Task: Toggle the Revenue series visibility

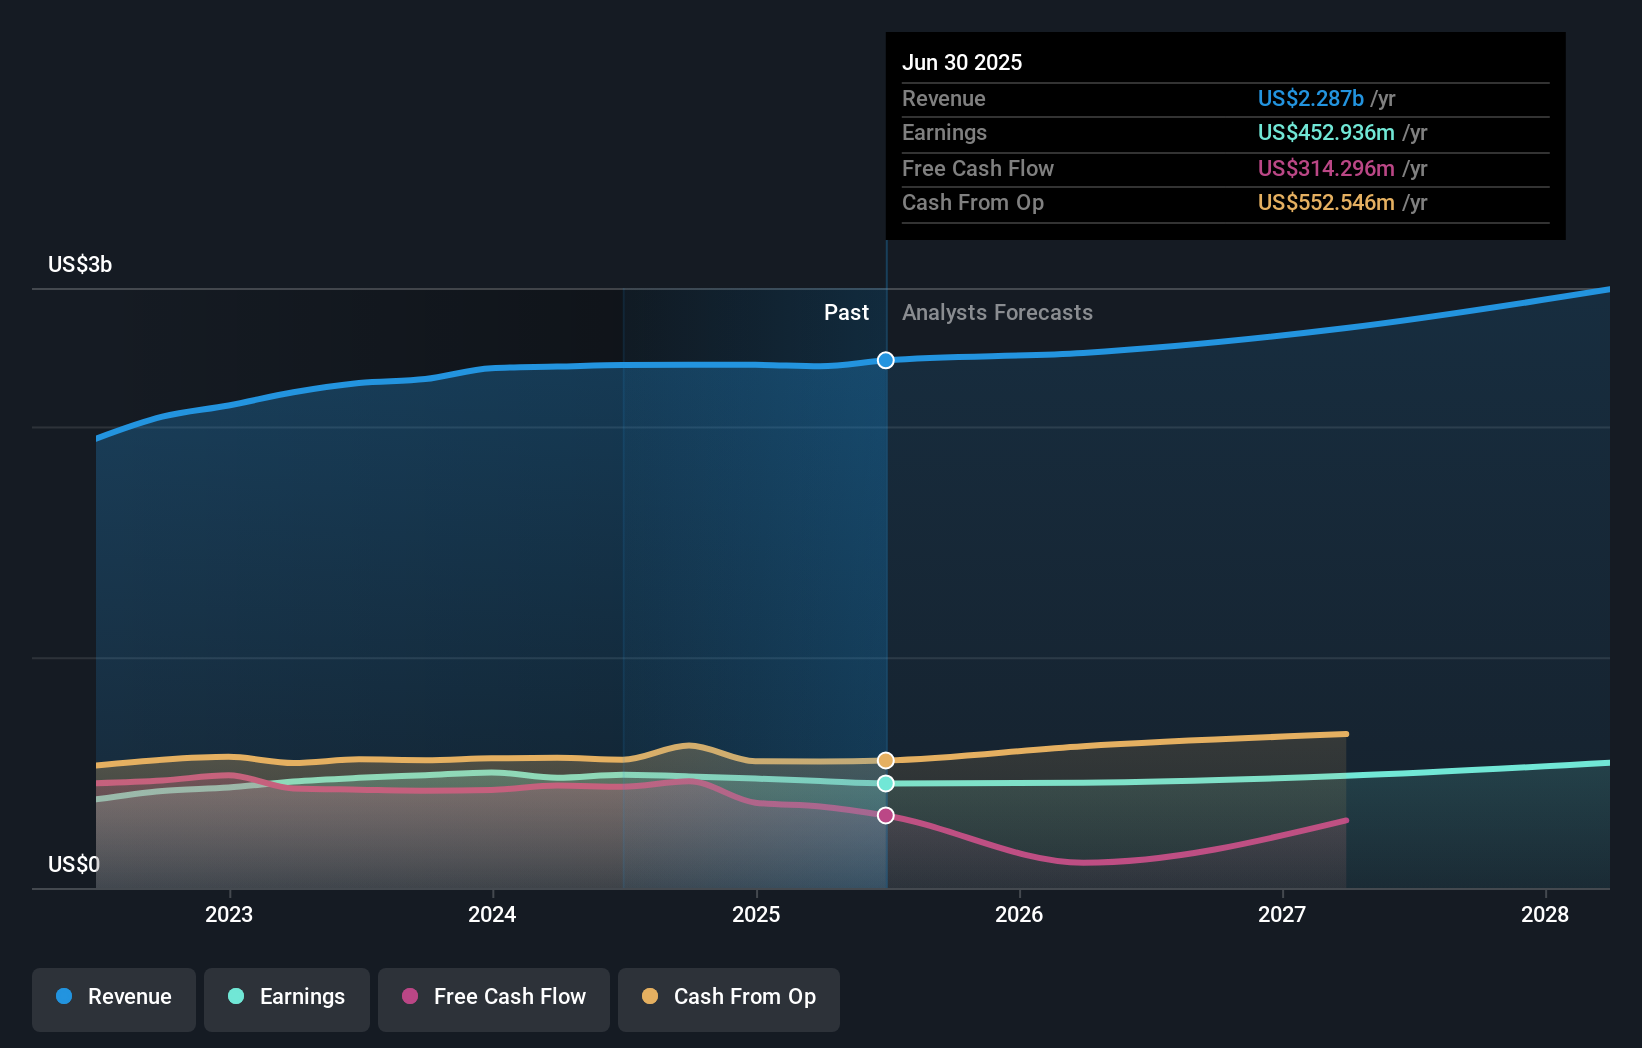Action: pos(113,997)
